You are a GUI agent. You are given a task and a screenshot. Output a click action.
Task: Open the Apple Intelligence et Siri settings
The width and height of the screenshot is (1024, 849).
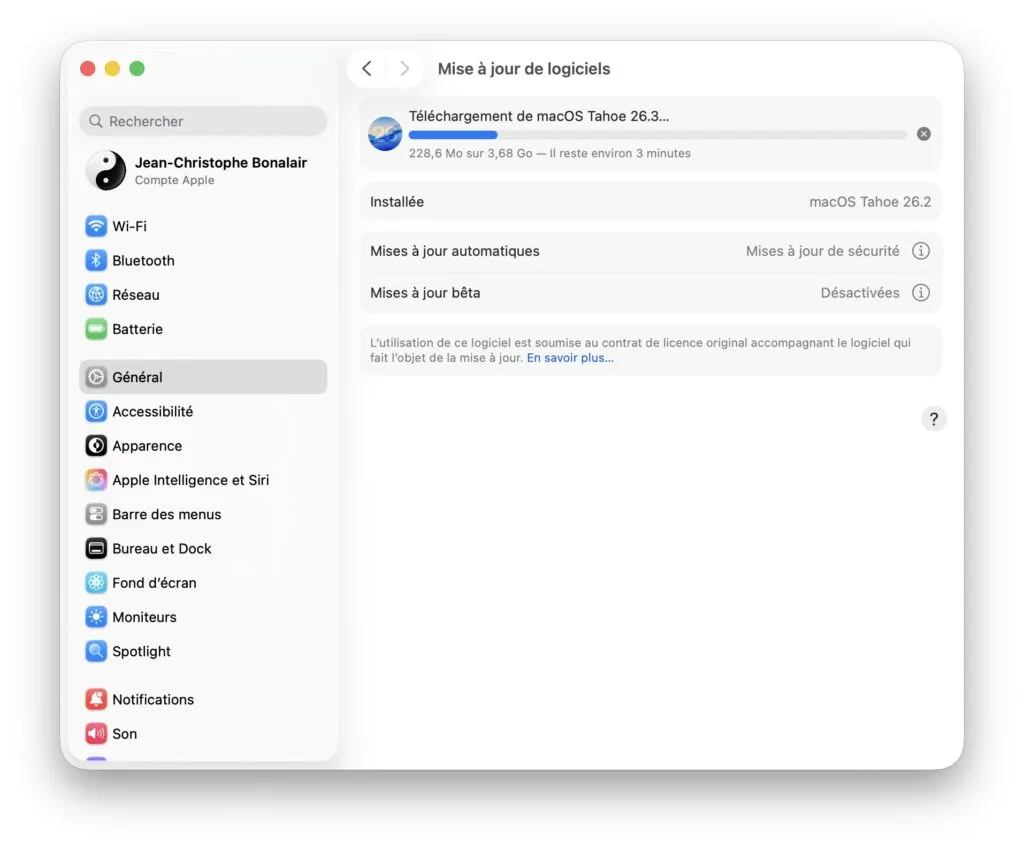tap(190, 480)
